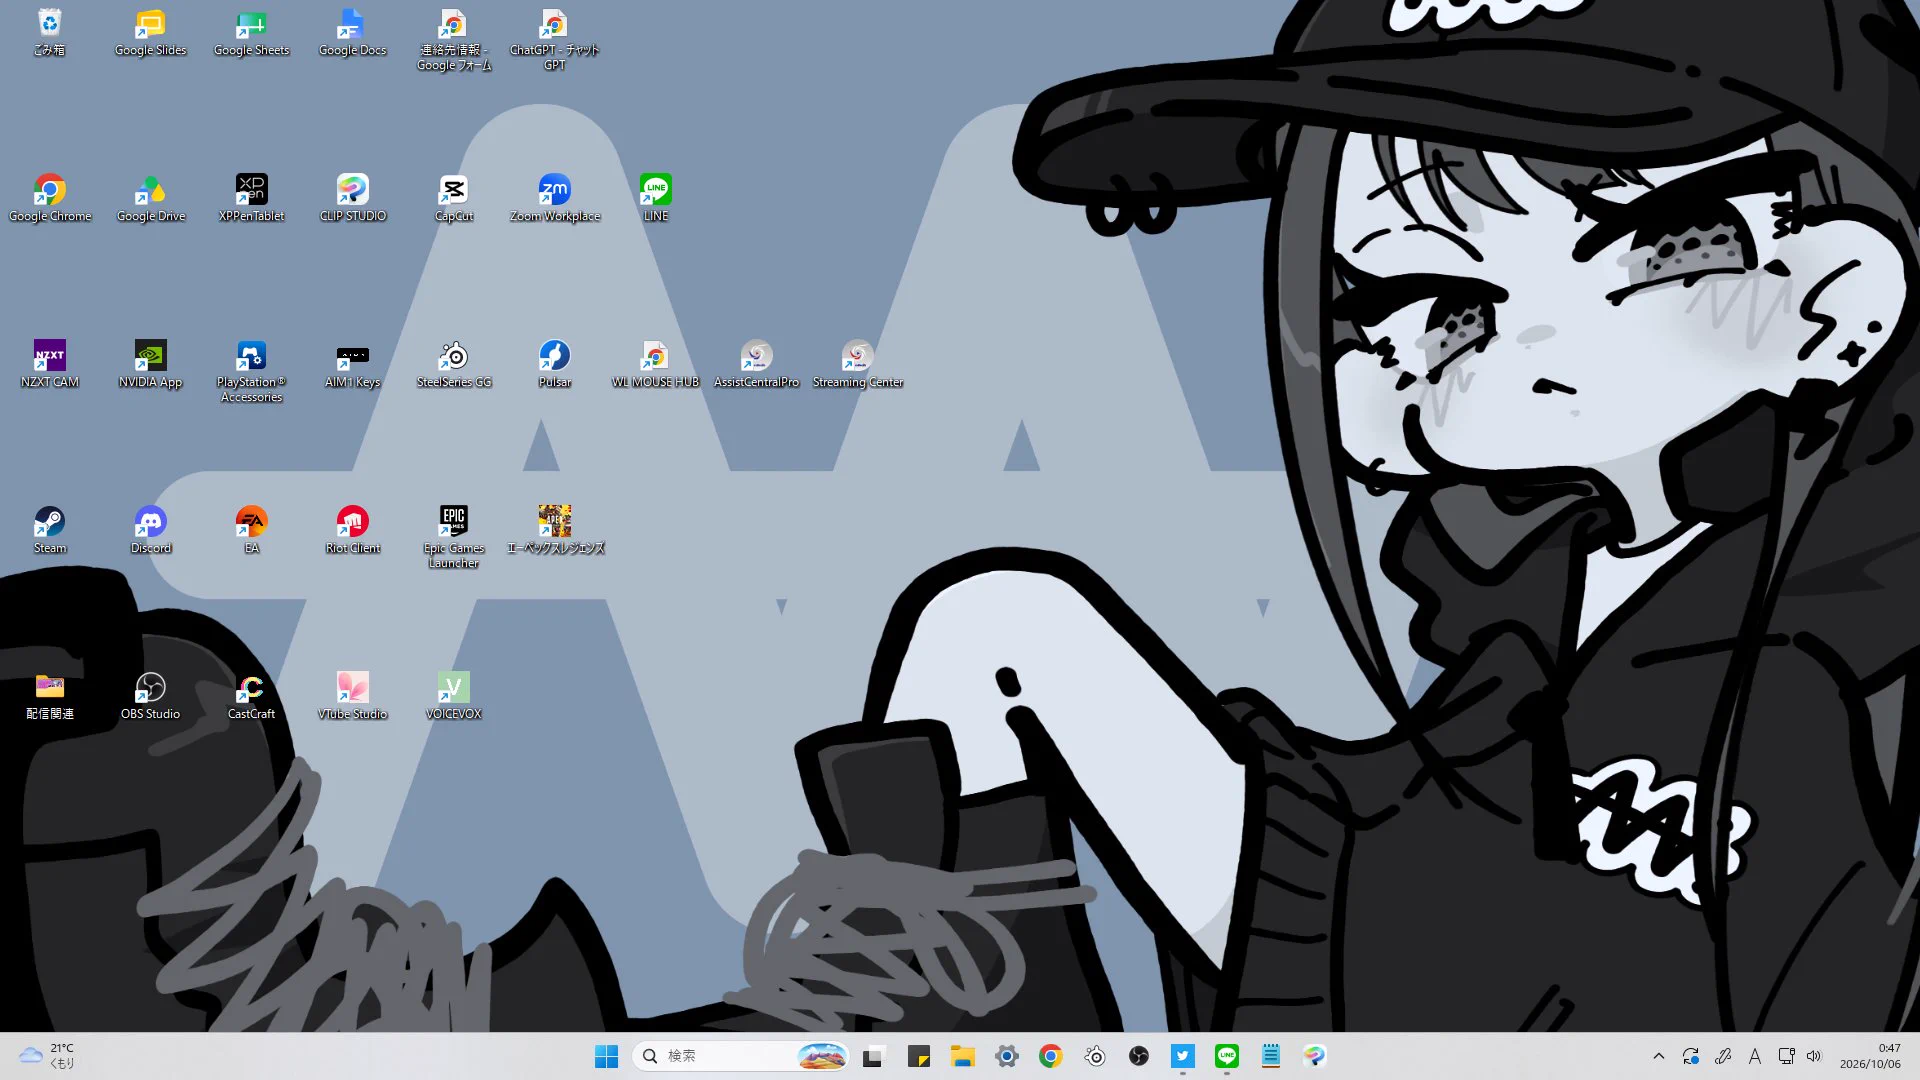
Task: Select Google Chrome desktop icon
Action: (x=49, y=198)
